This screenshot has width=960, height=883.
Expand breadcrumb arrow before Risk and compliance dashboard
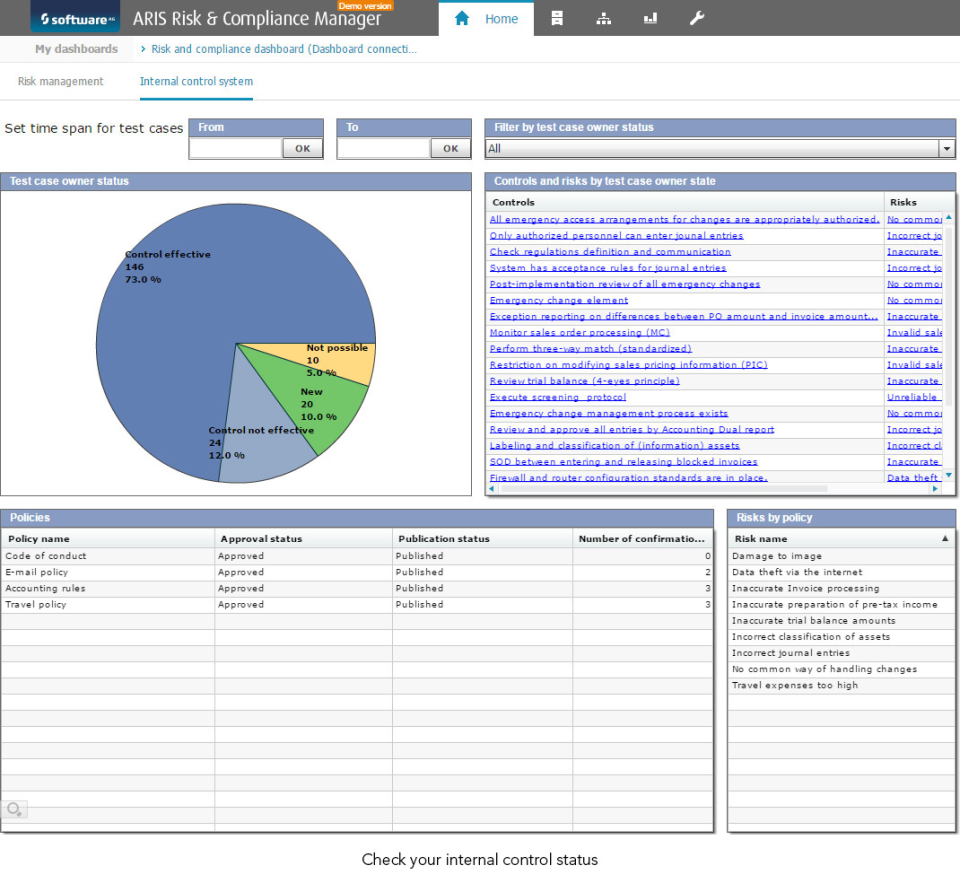coord(143,48)
